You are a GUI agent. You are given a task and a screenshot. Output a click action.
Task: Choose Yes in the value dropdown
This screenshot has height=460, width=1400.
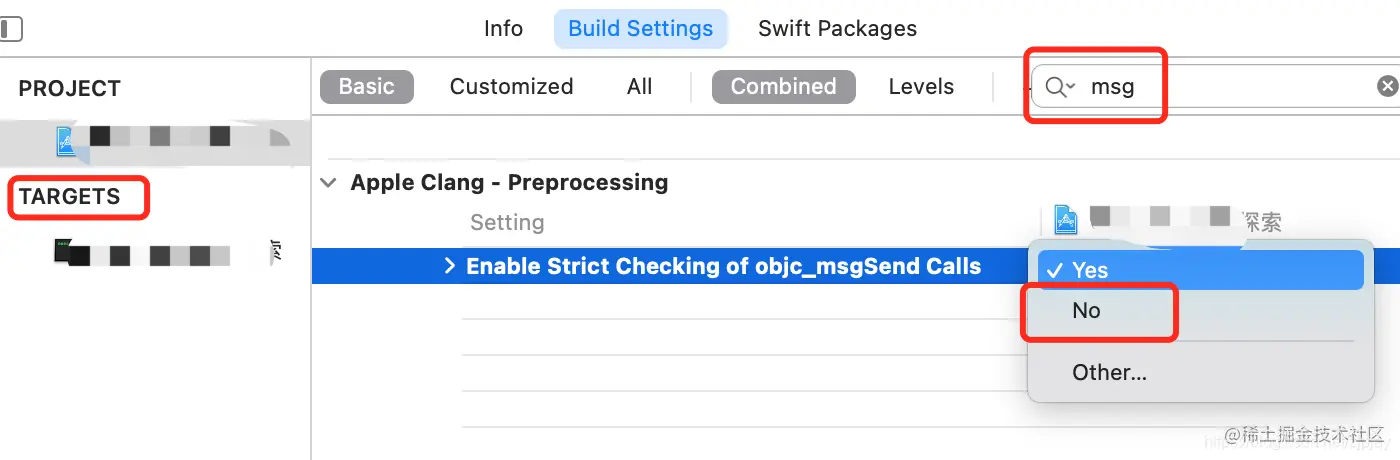(1090, 270)
